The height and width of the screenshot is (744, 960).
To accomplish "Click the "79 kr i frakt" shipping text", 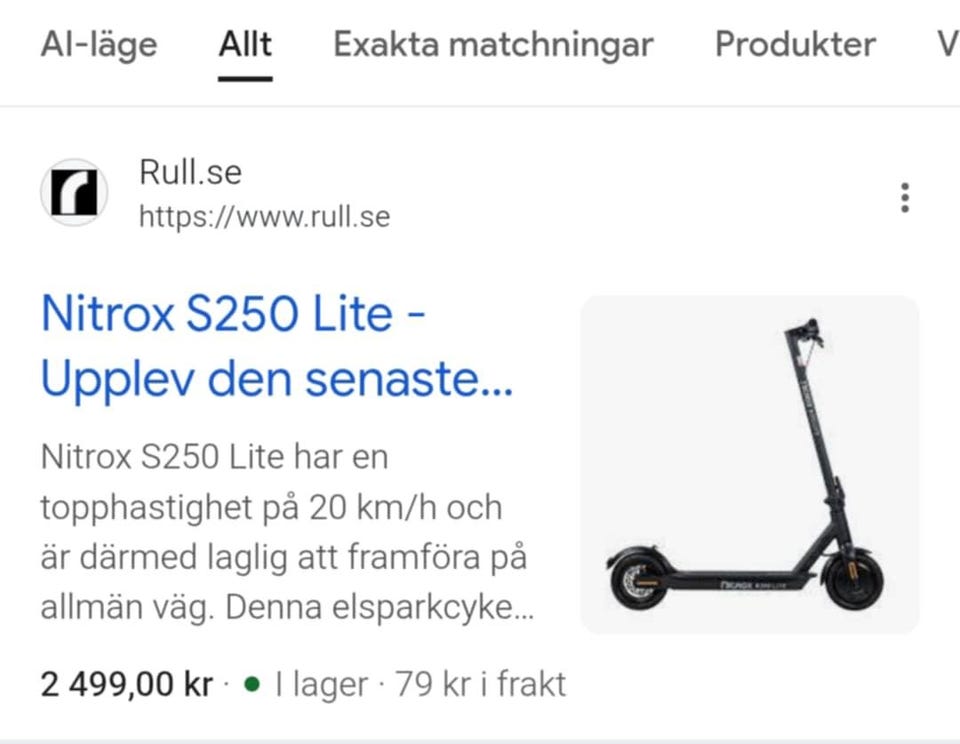I will pos(481,684).
